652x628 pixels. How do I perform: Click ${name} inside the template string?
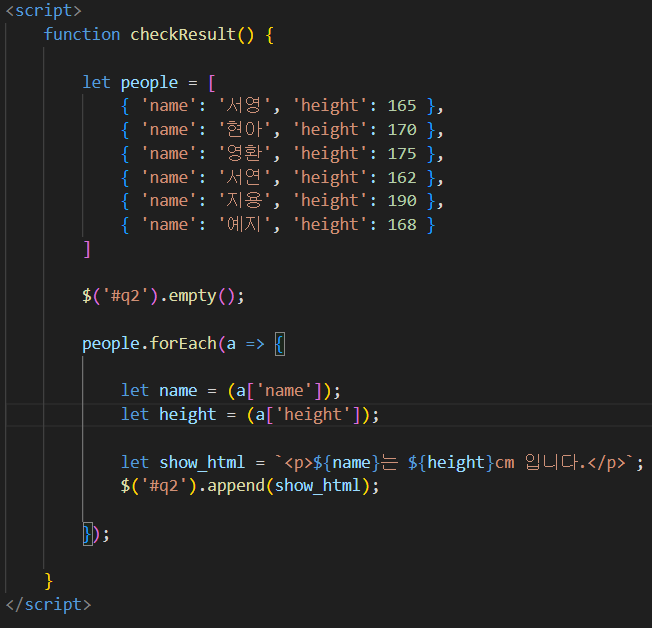(x=346, y=462)
